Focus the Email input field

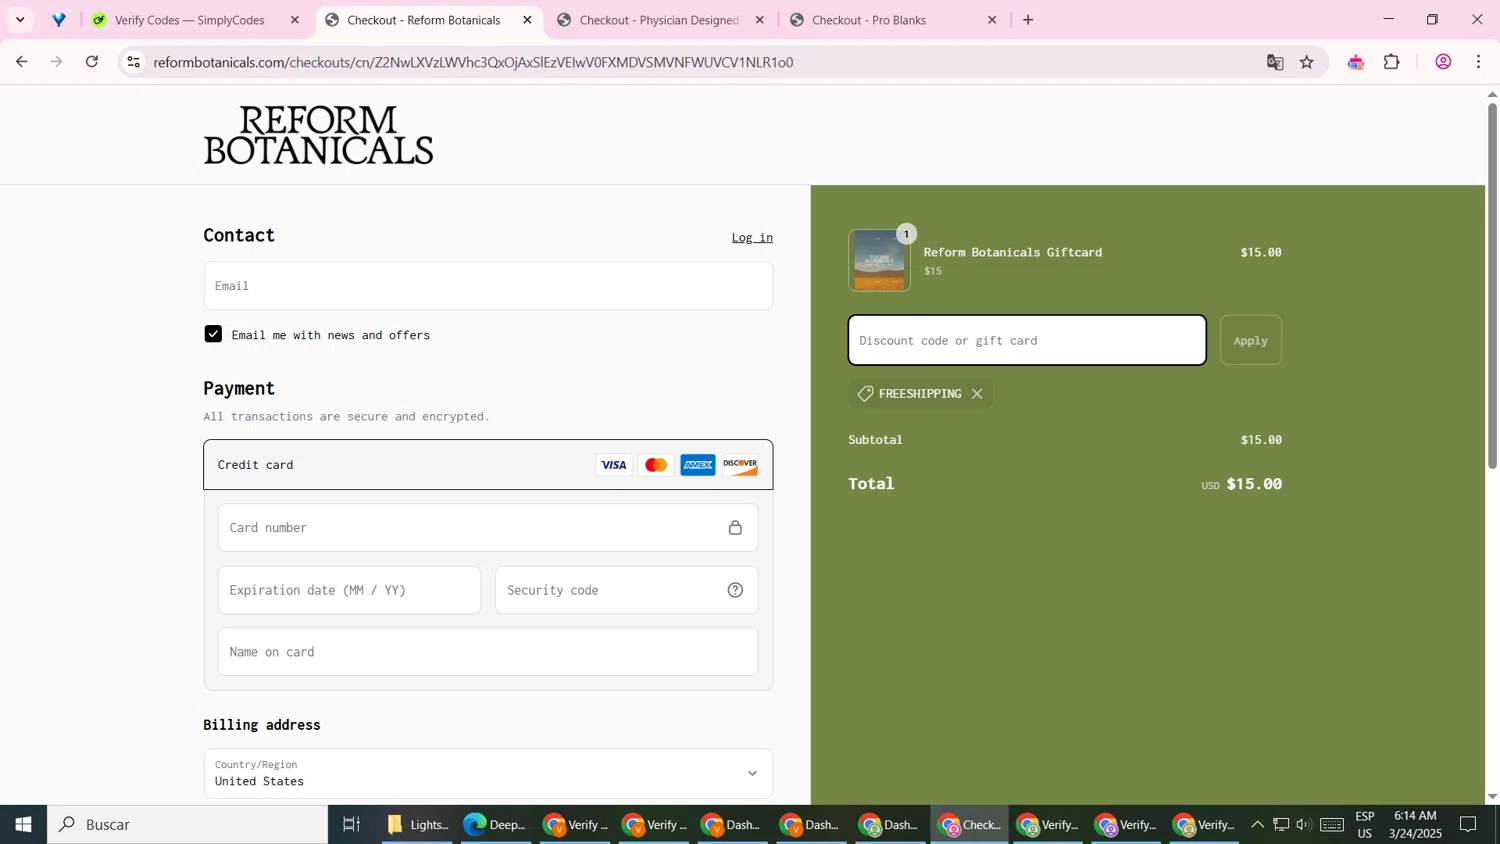[x=488, y=286]
